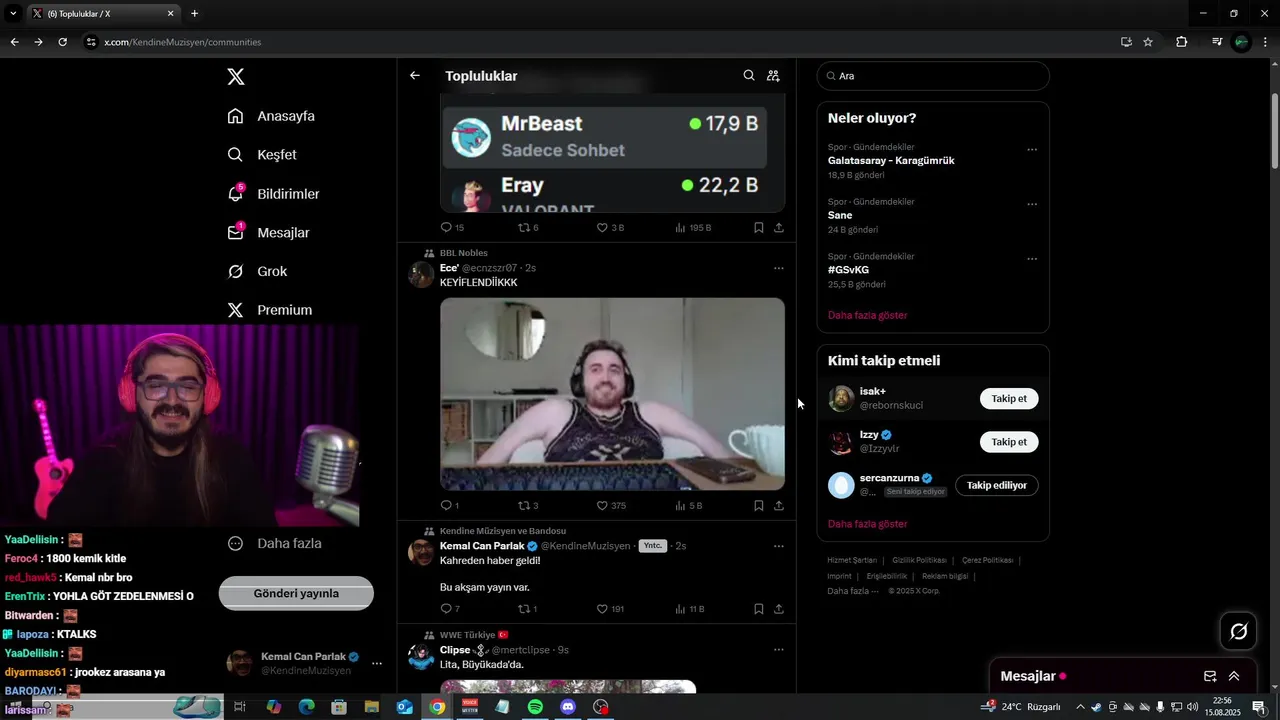Open Kendine Müzisyen ve Bandosu community
The image size is (1280, 720).
503,531
